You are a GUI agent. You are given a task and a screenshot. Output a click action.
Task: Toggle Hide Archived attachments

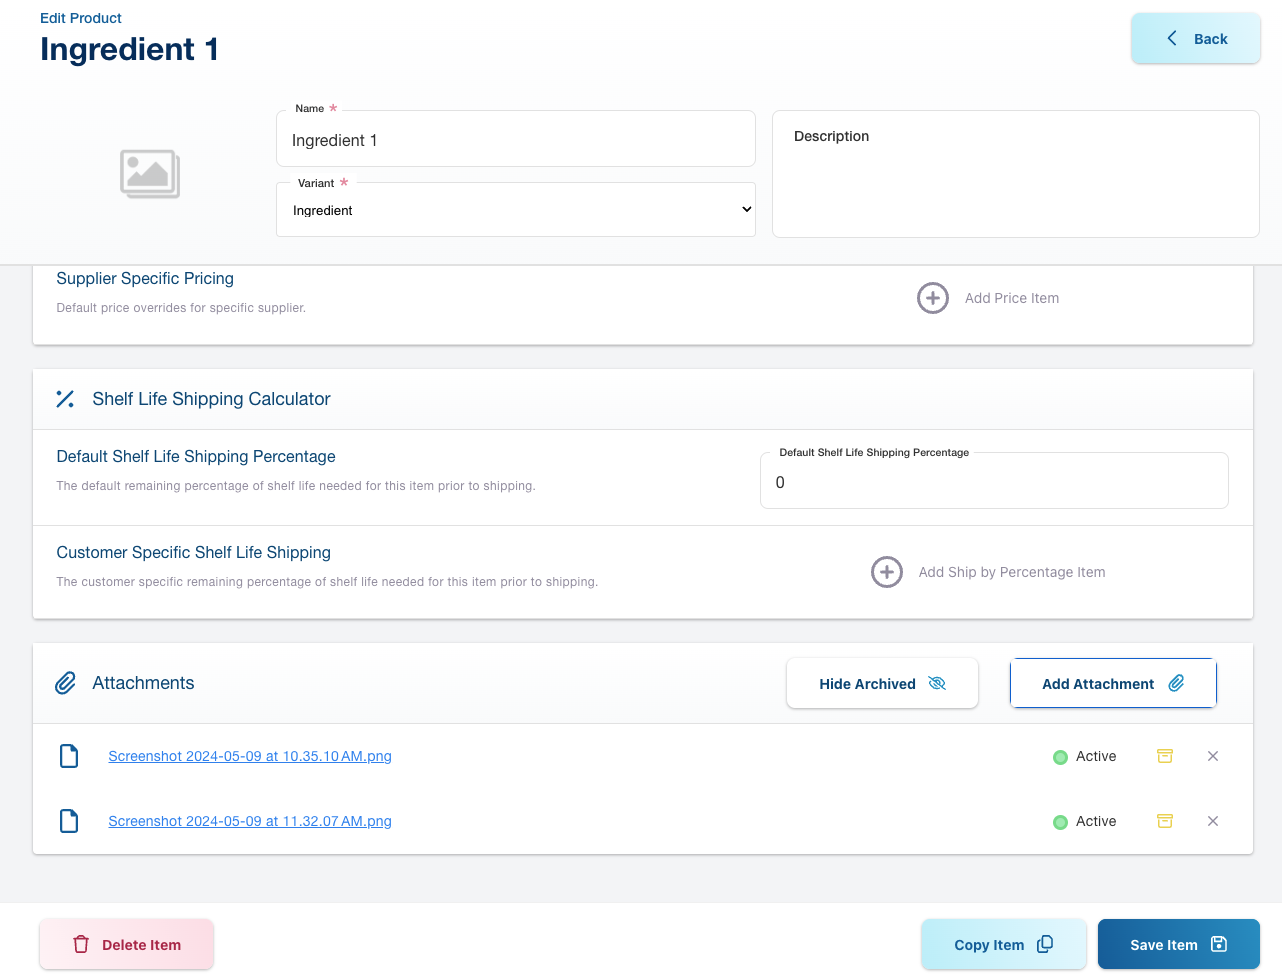(881, 684)
